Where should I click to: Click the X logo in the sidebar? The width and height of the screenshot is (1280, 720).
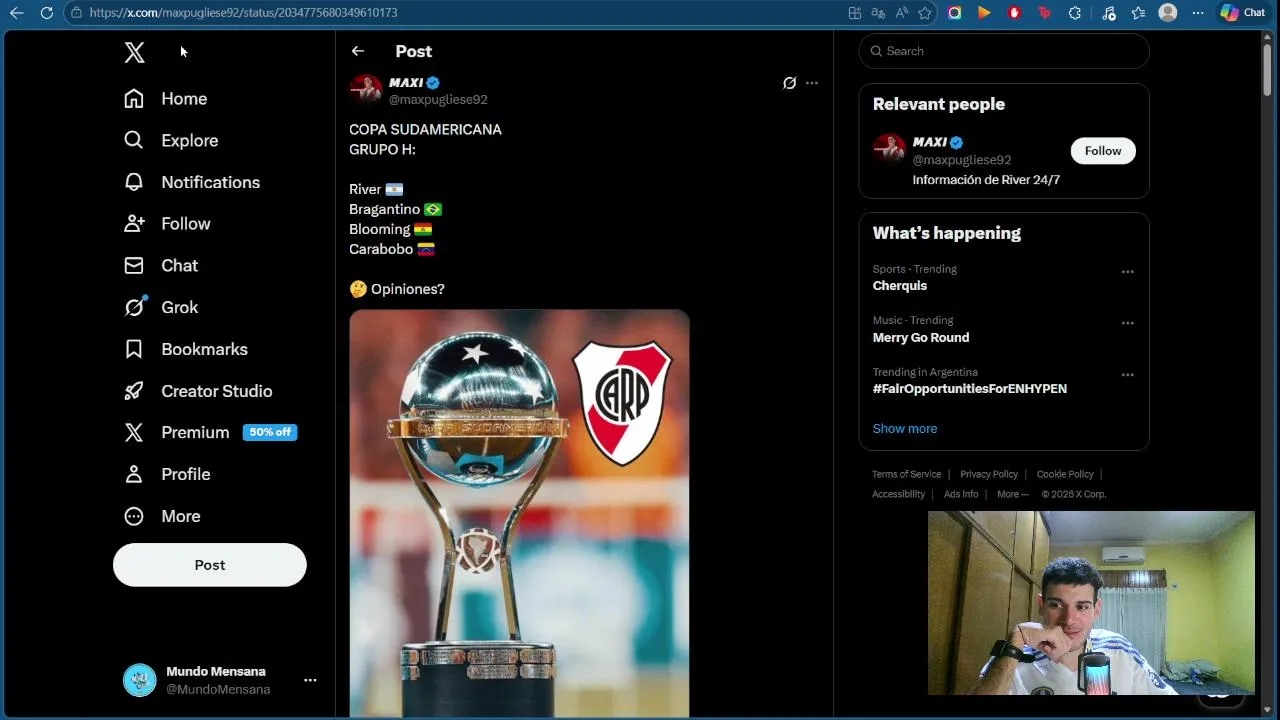[x=134, y=52]
